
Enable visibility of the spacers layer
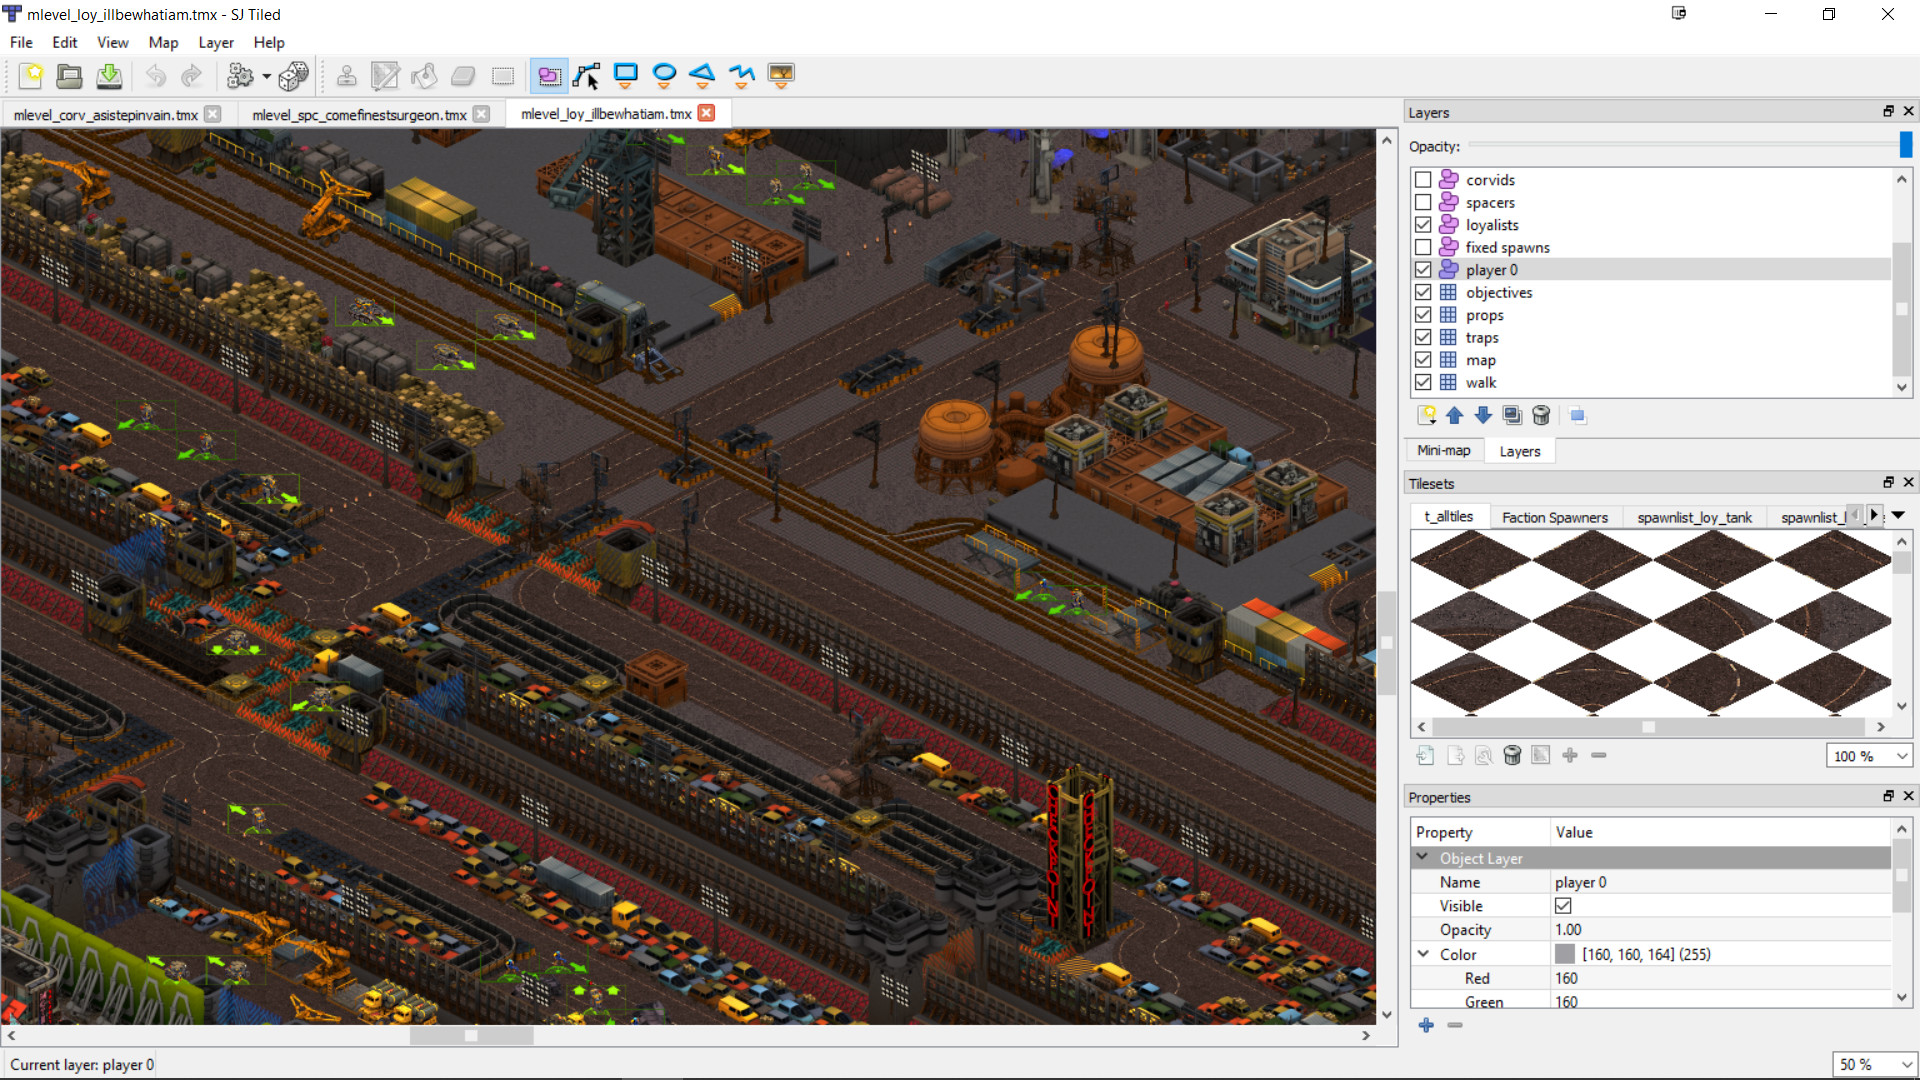tap(1423, 202)
